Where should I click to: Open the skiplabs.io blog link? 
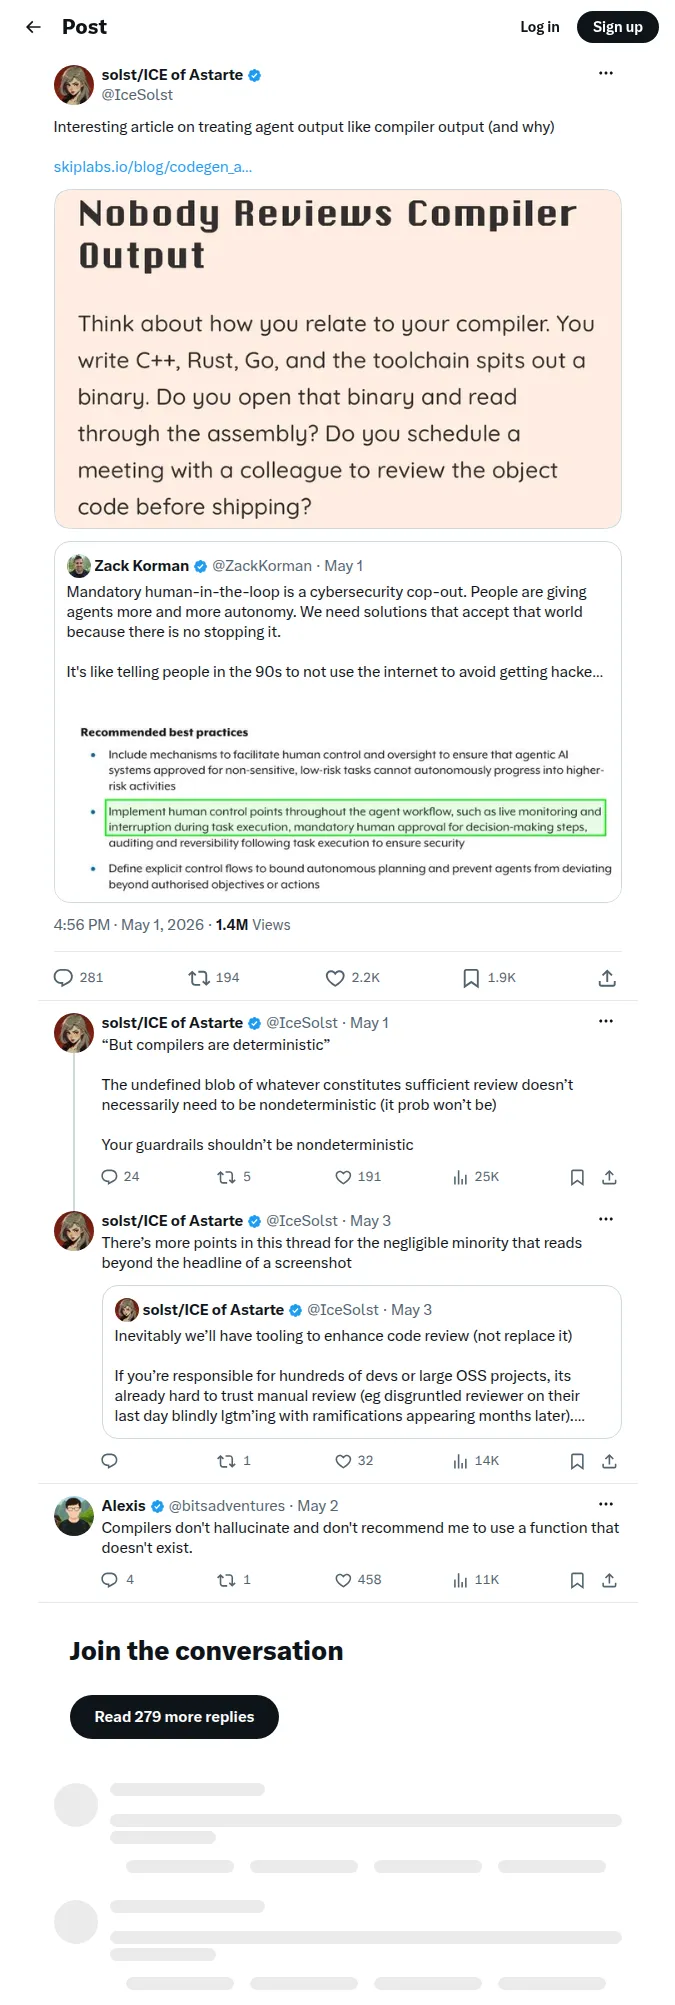click(x=153, y=167)
